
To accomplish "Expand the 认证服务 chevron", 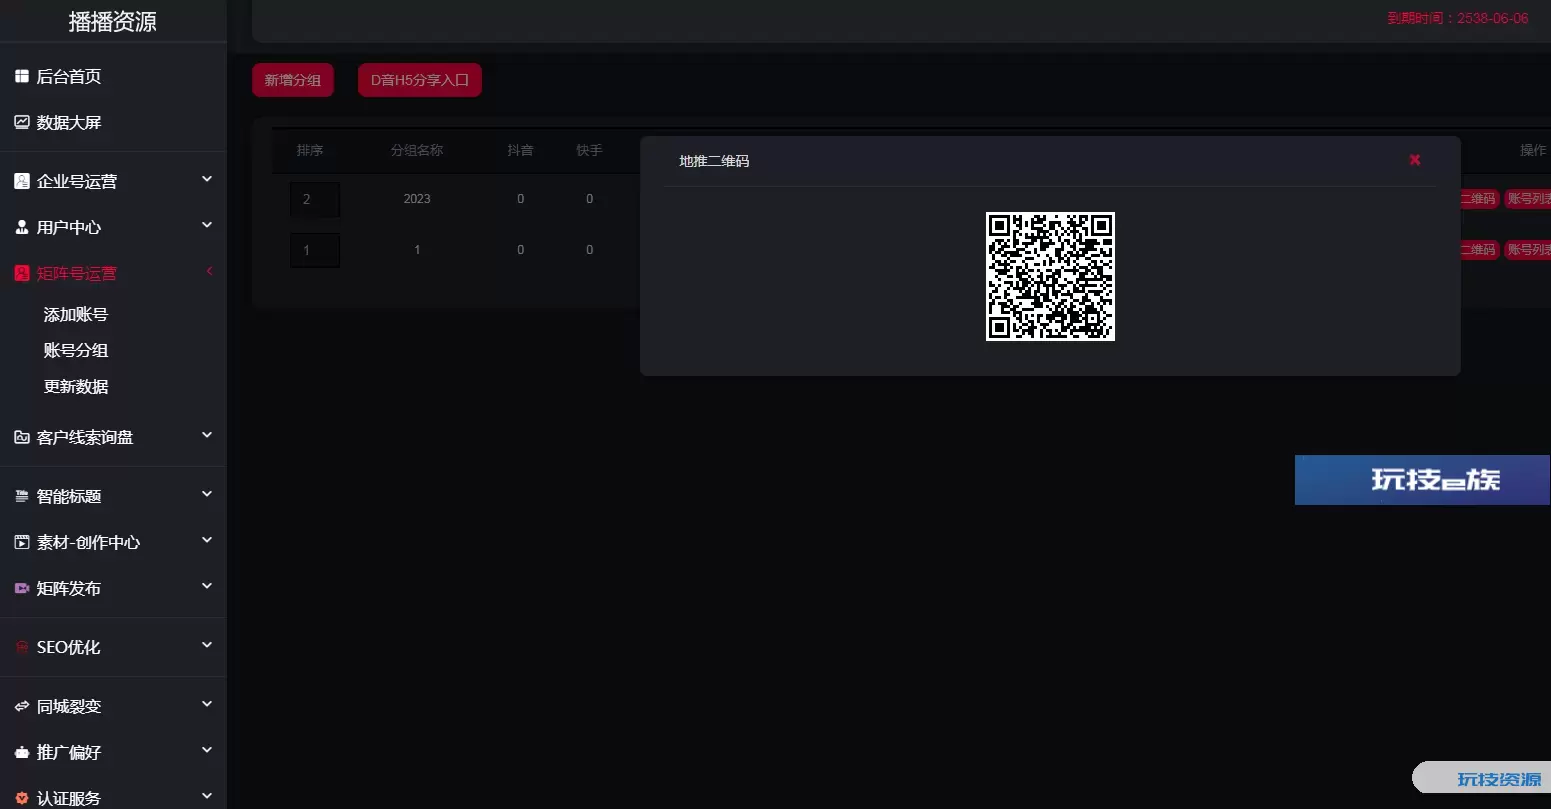I will tap(207, 796).
